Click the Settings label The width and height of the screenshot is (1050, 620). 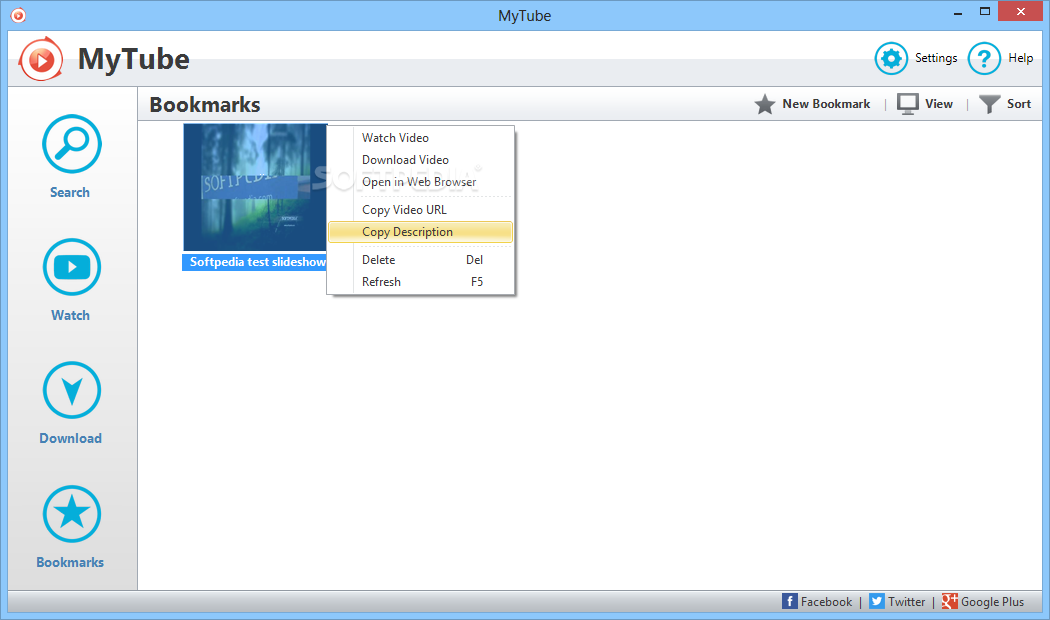(936, 58)
